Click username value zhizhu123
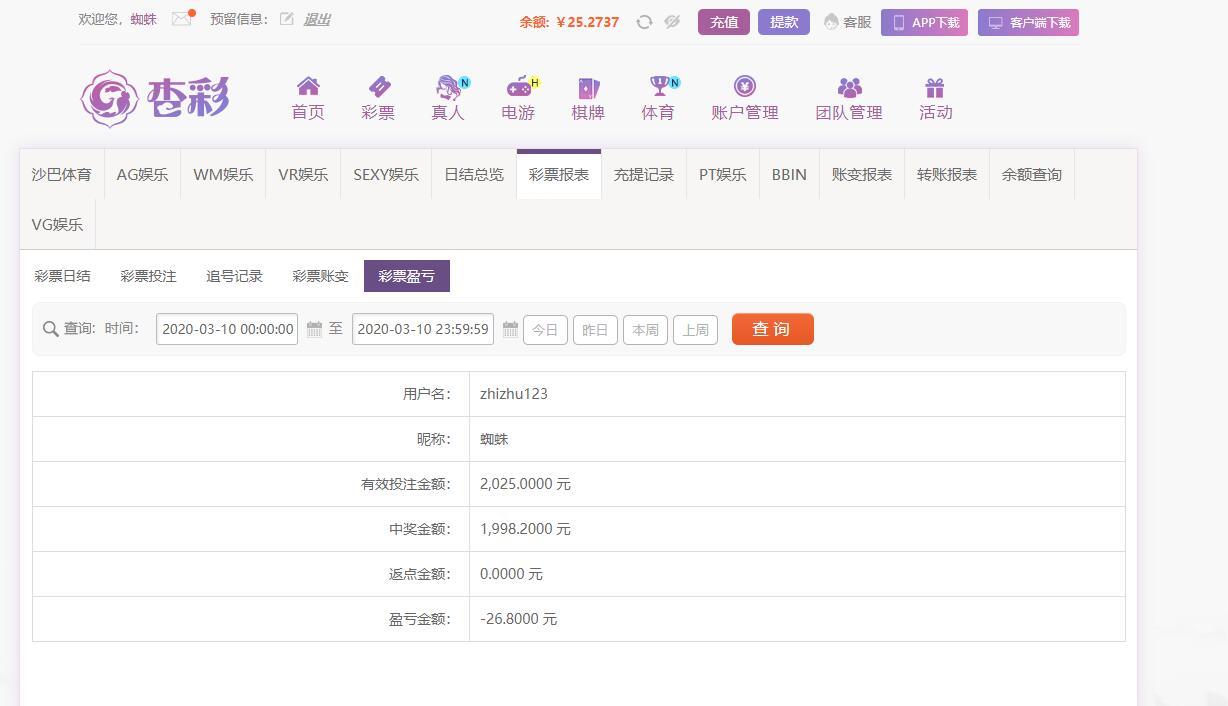Screen dimensions: 1228x706 click(514, 394)
